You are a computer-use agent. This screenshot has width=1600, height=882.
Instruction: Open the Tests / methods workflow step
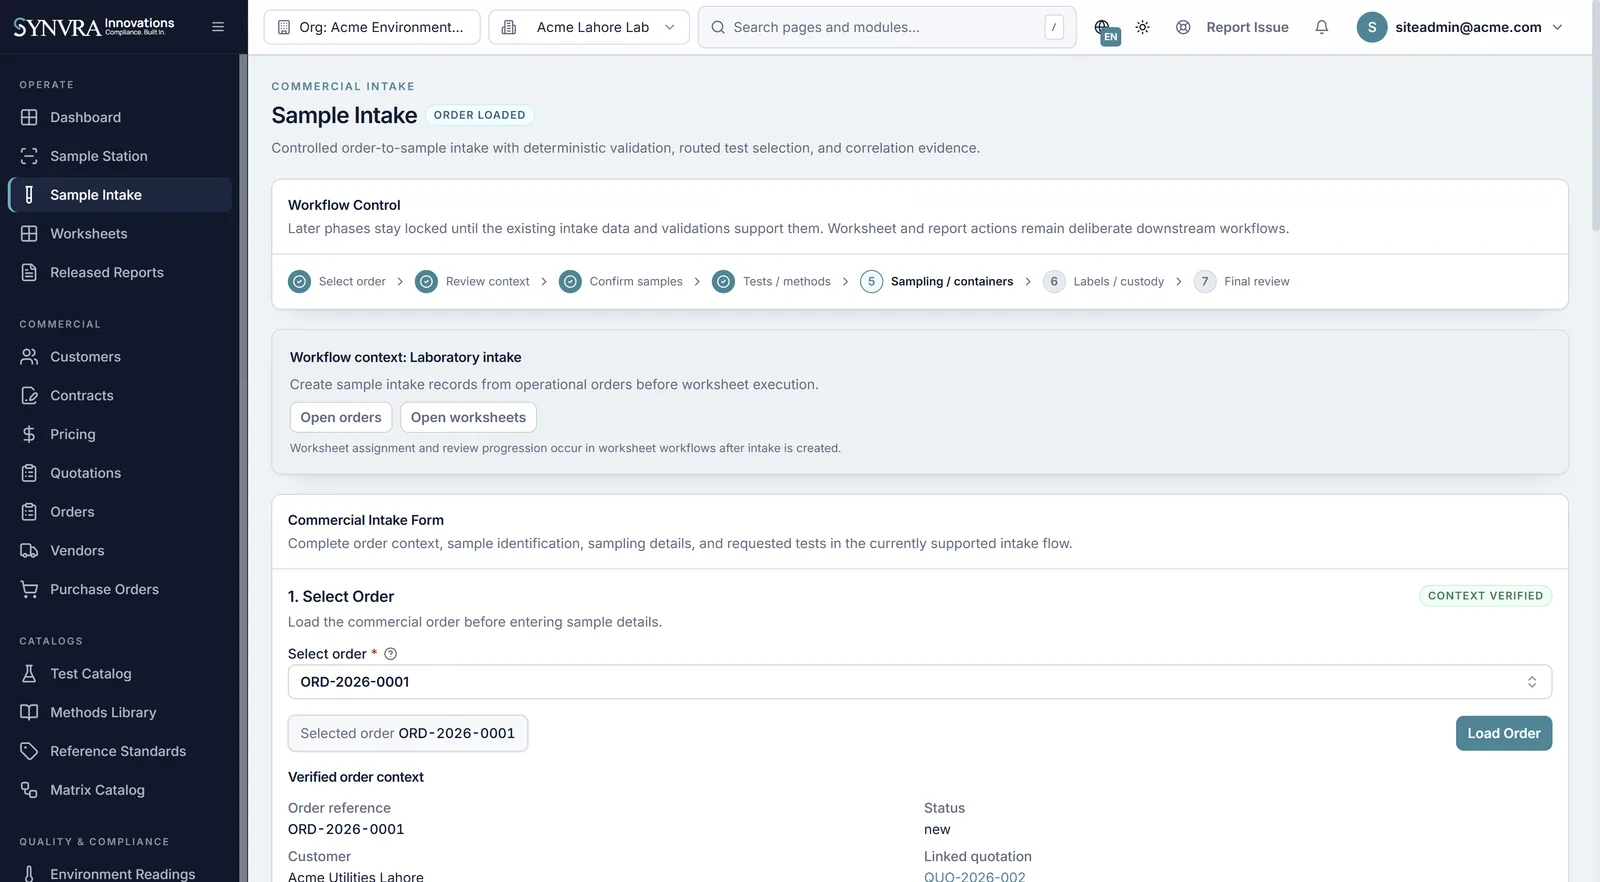click(x=772, y=282)
